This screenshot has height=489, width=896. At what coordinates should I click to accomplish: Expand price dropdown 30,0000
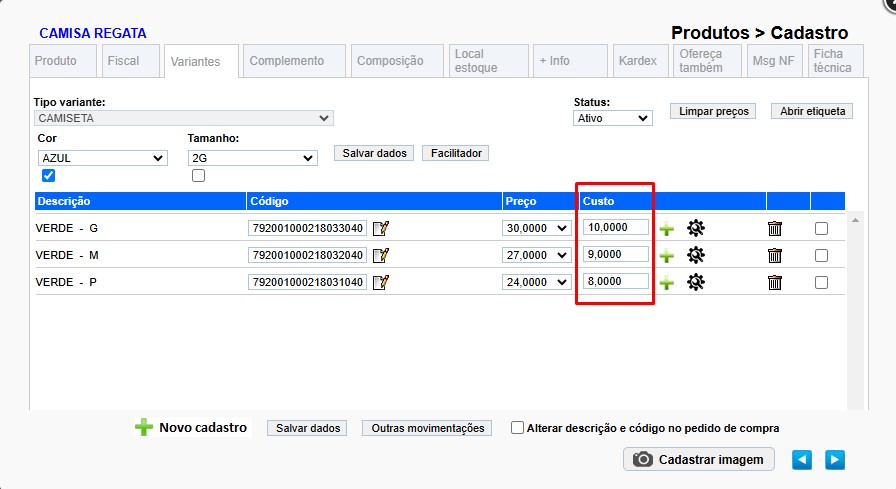[x=537, y=229]
